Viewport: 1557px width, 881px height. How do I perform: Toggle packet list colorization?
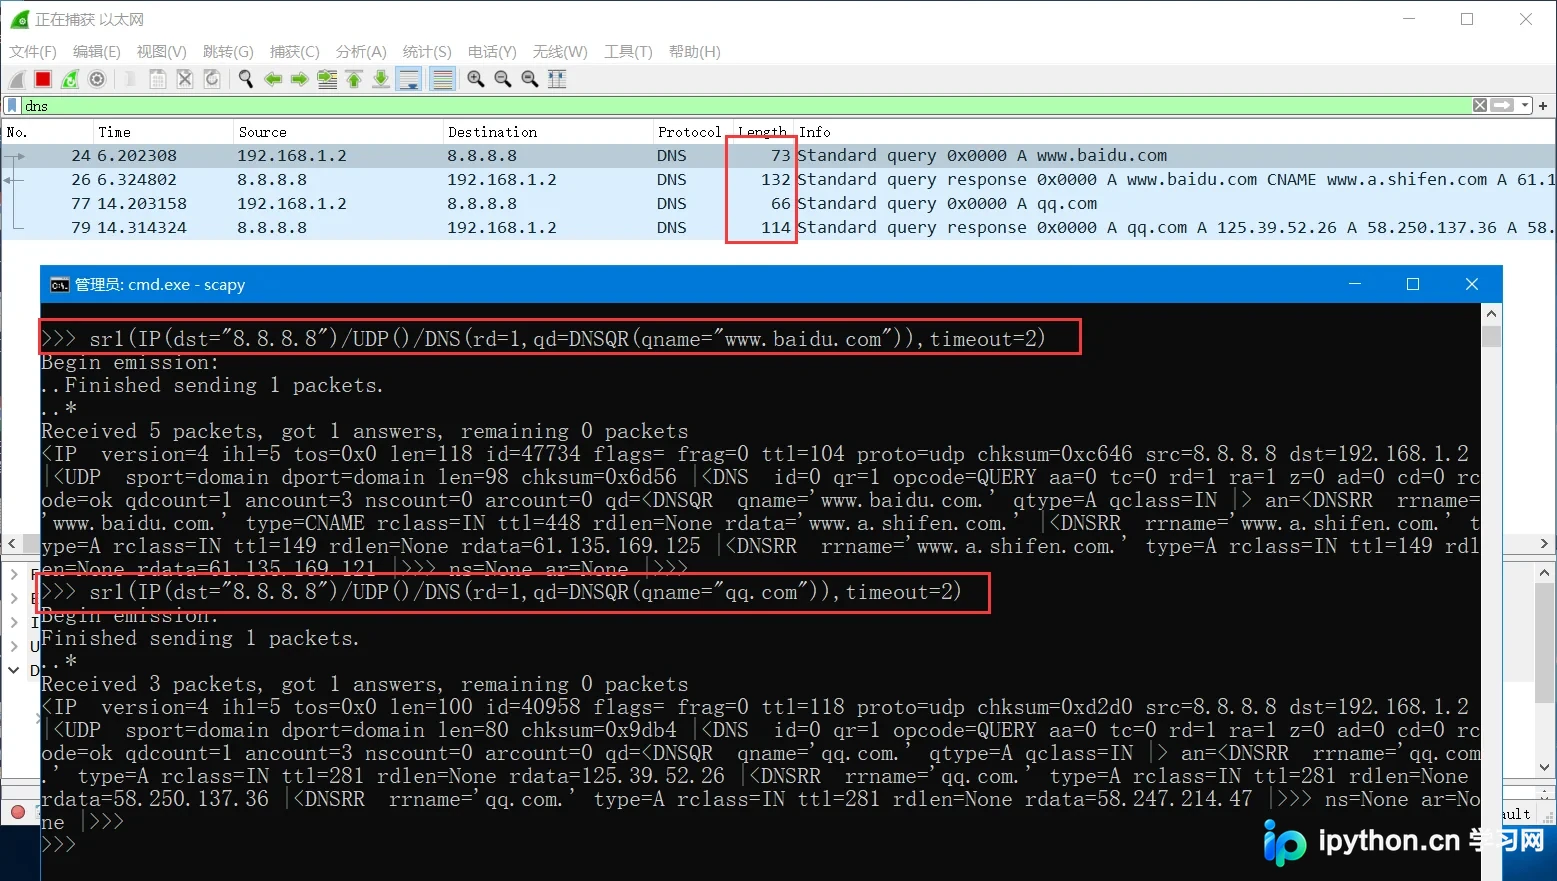pos(442,79)
